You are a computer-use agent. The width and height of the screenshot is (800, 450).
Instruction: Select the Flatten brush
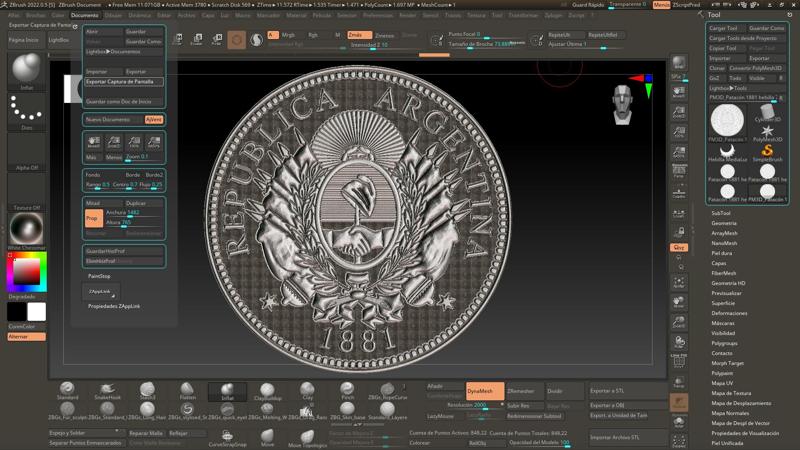[x=187, y=391]
